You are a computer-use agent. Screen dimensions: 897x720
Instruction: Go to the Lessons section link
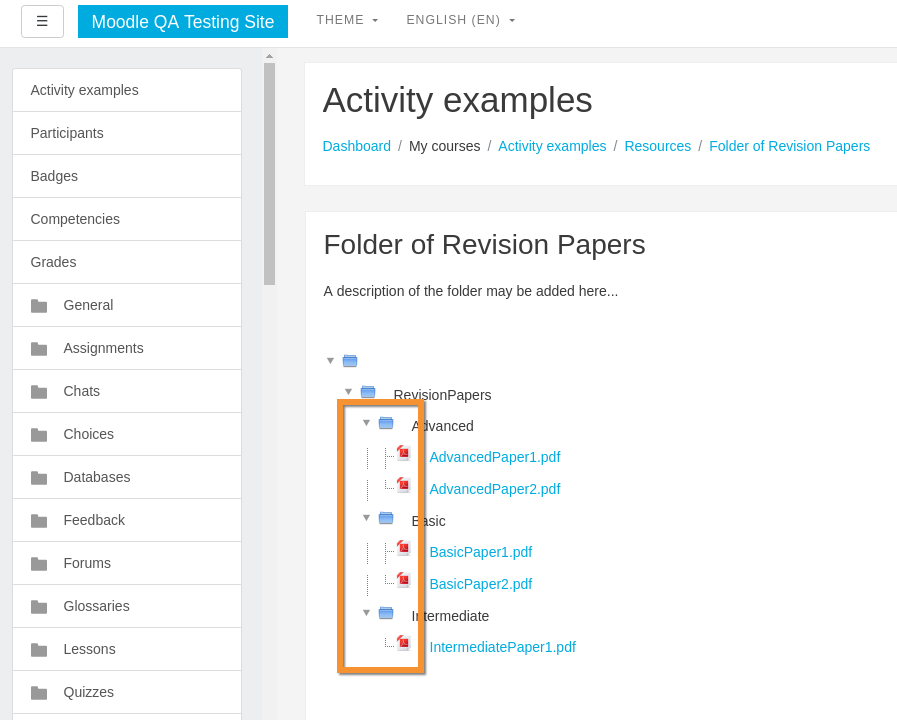point(89,649)
